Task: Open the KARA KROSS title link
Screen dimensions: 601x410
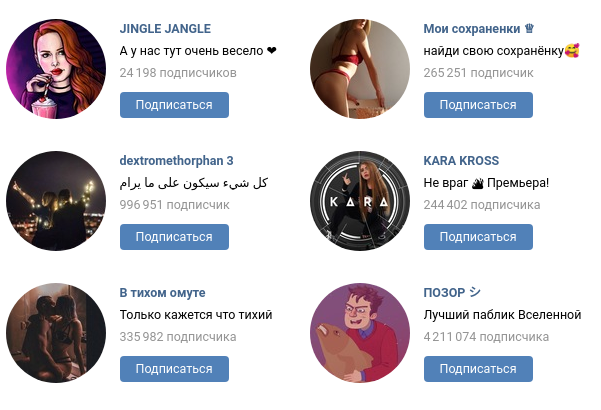Action: [x=461, y=161]
